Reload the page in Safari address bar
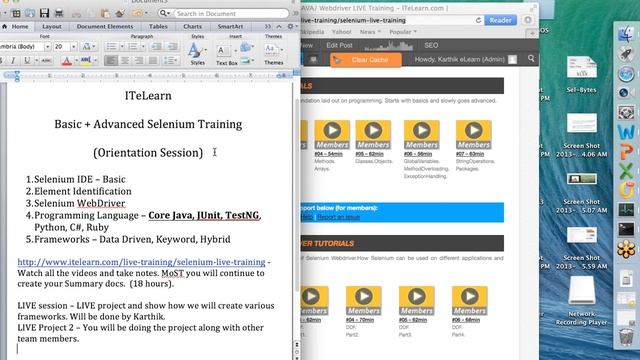Screen dimensions: 640x360 tap(478, 20)
